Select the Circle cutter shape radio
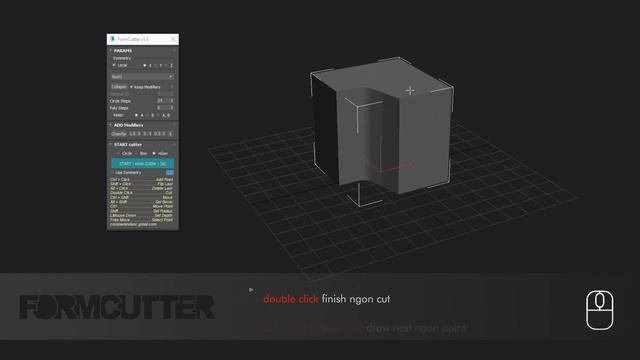This screenshot has height=360, width=640. 118,153
